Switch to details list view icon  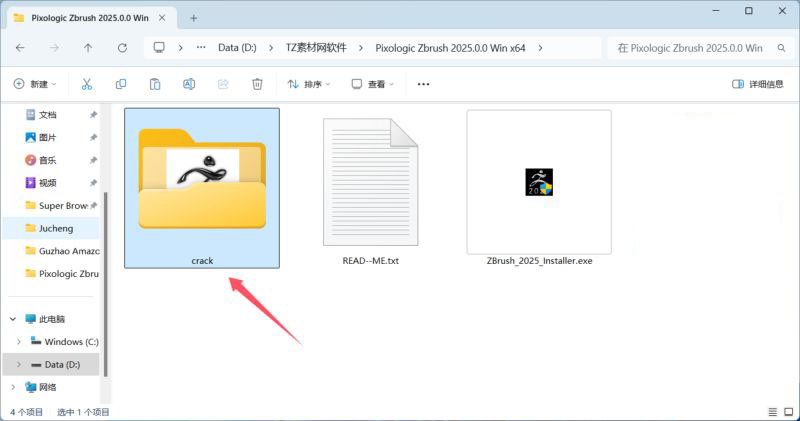click(x=773, y=412)
